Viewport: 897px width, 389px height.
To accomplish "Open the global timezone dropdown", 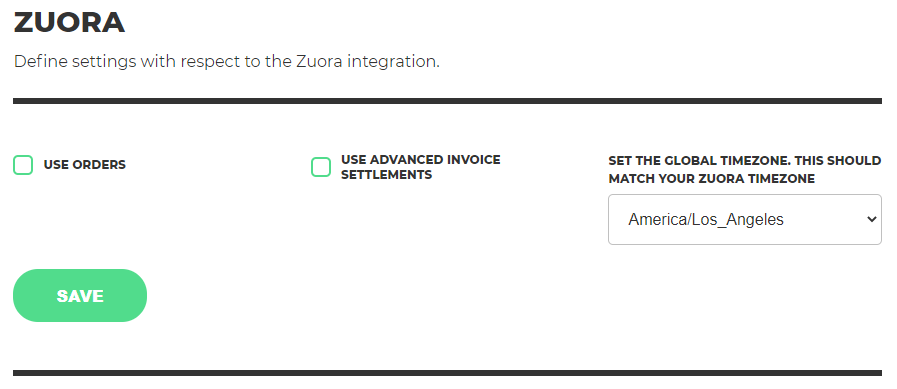I will click(745, 220).
